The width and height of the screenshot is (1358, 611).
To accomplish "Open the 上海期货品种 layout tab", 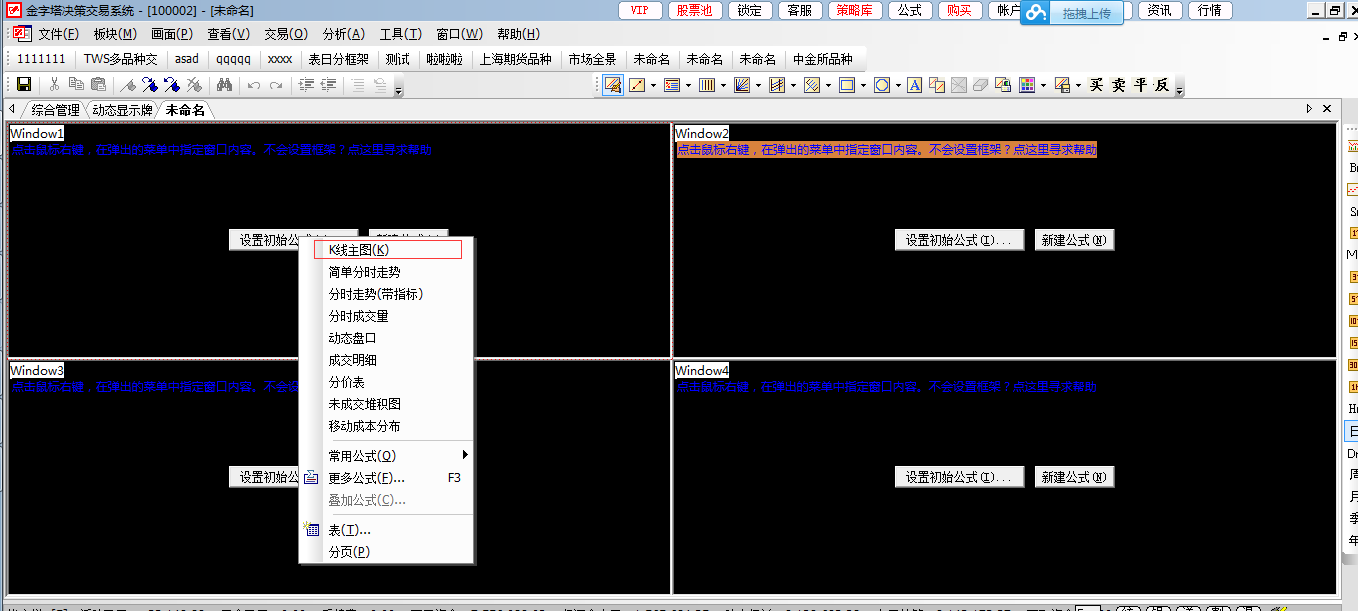I will pos(515,59).
